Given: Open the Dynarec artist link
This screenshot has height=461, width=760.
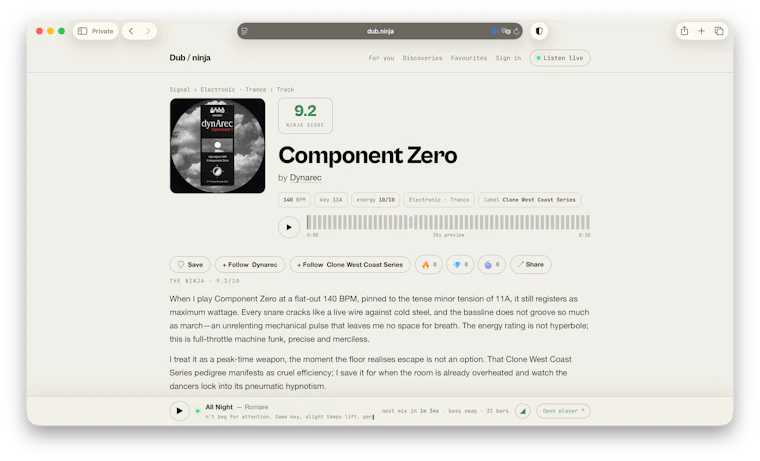Looking at the screenshot, I should click(x=305, y=178).
